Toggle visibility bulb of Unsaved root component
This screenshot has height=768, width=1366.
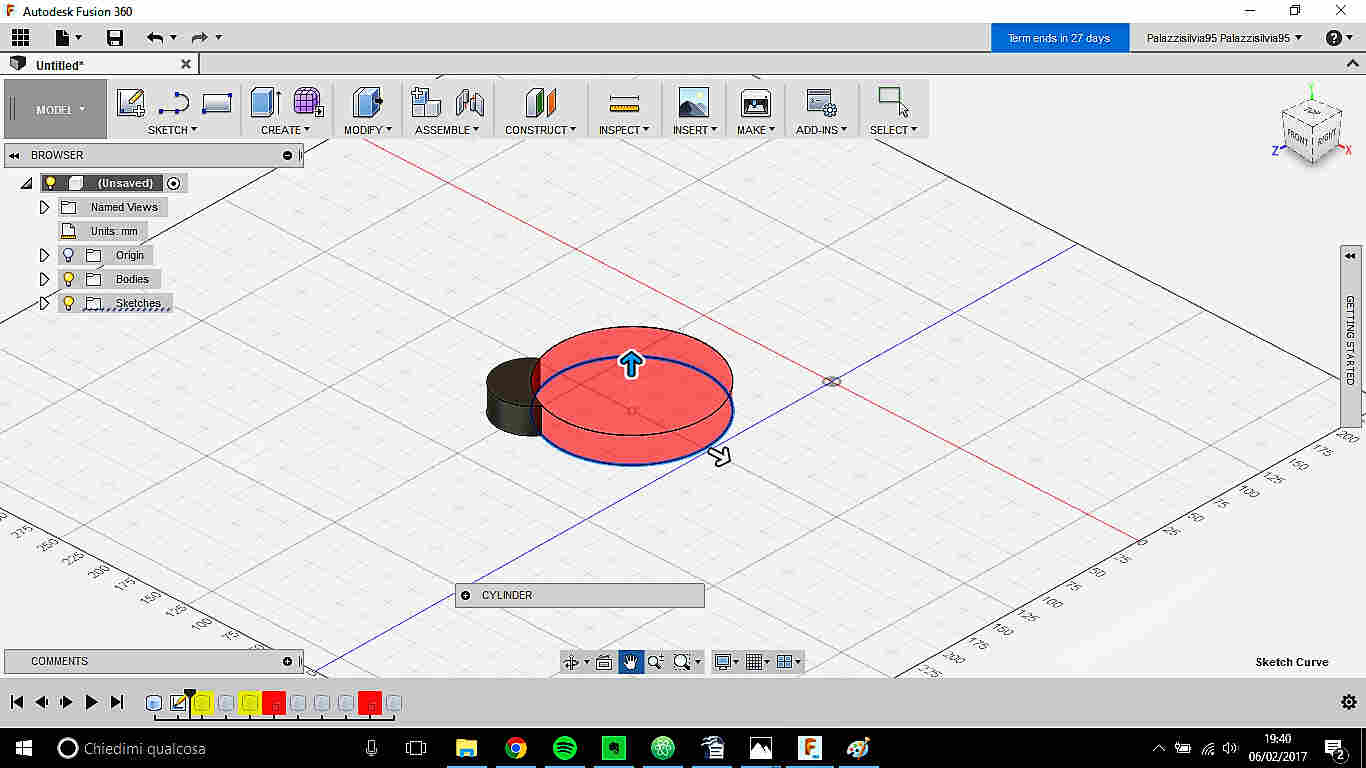50,183
